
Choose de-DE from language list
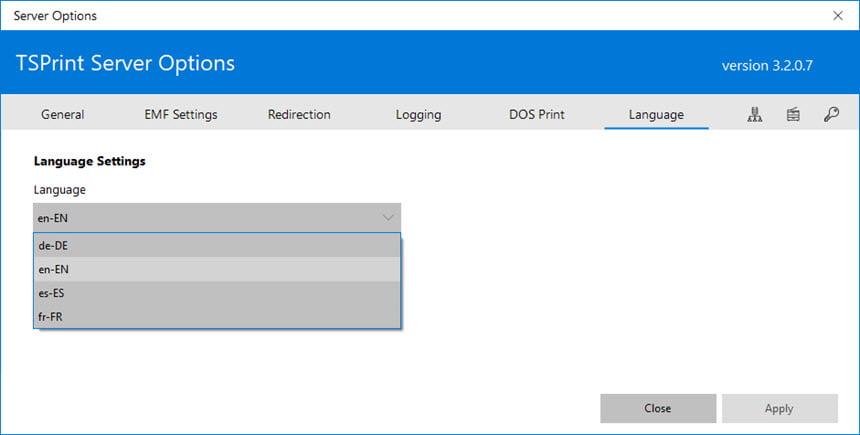coord(217,246)
